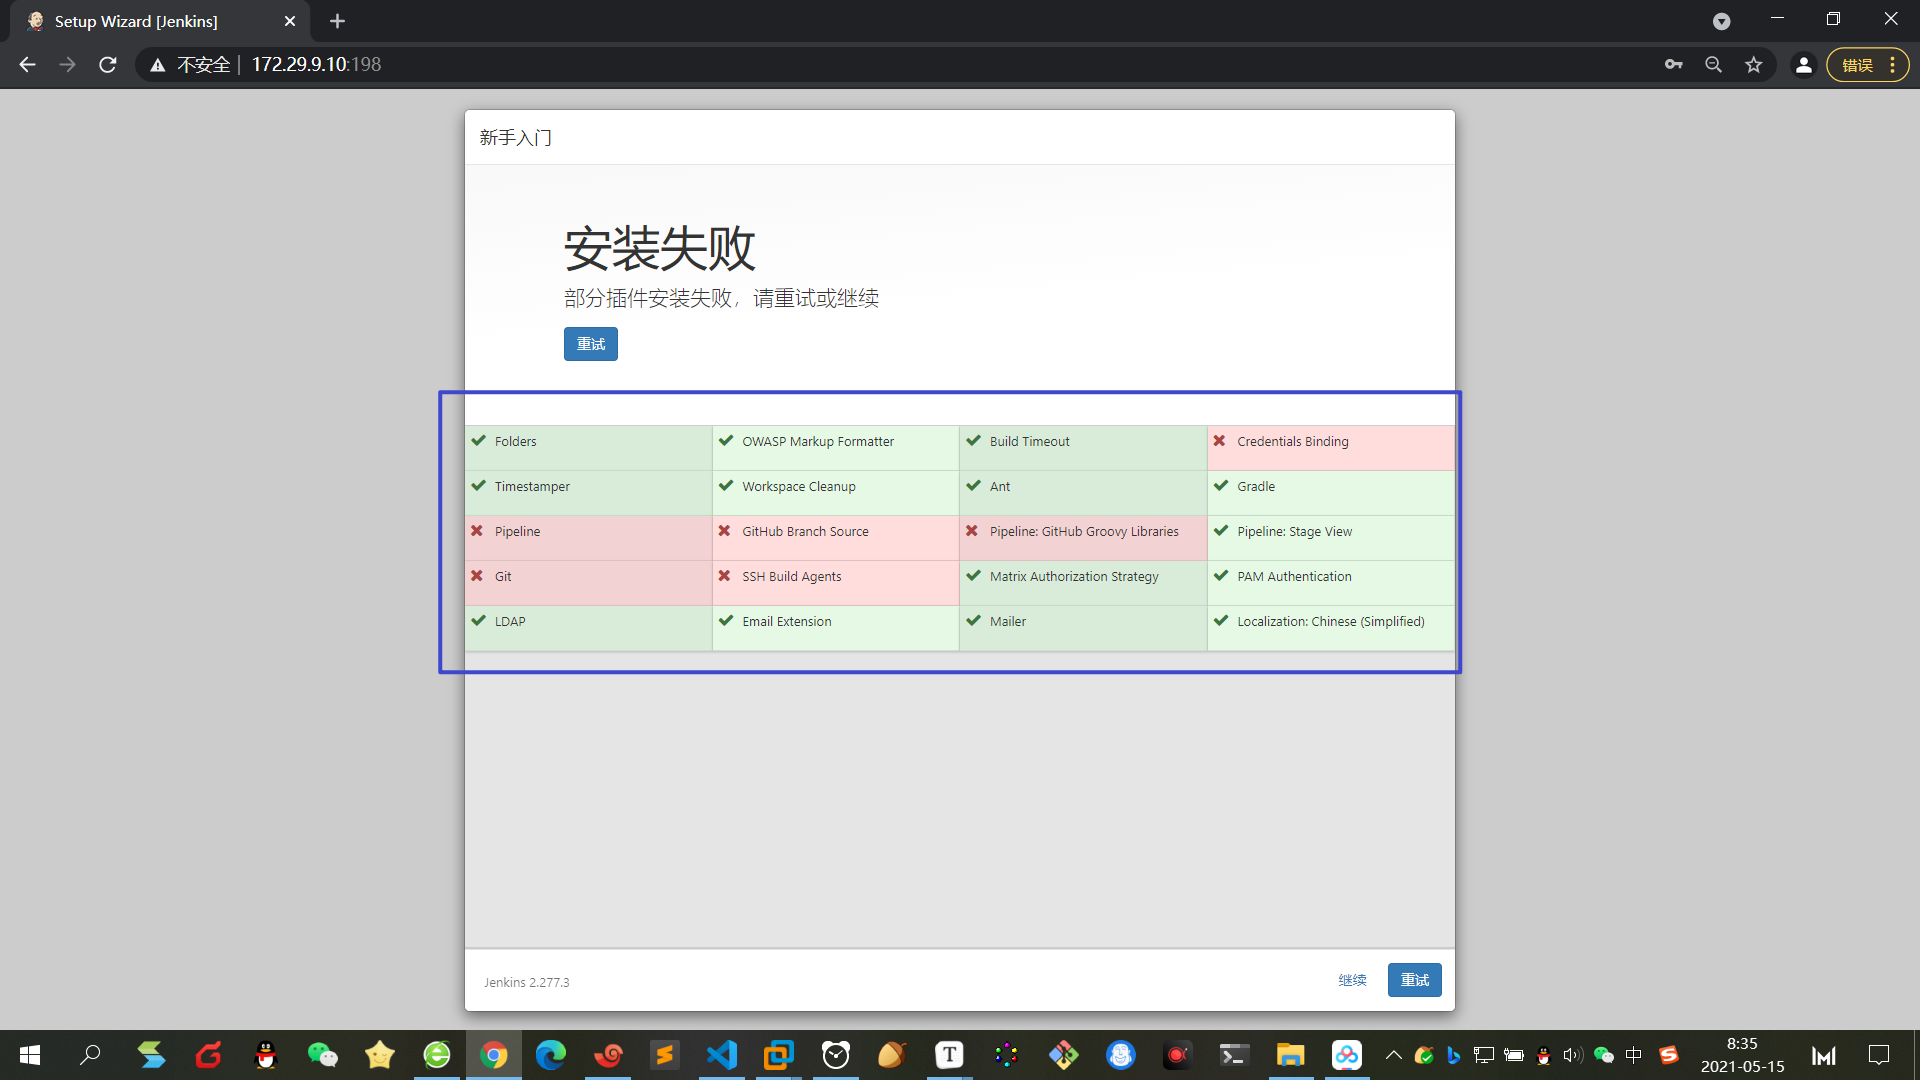Click the Email Extension plugin cell
Viewport: 1920px width, 1080px height.
pos(835,628)
